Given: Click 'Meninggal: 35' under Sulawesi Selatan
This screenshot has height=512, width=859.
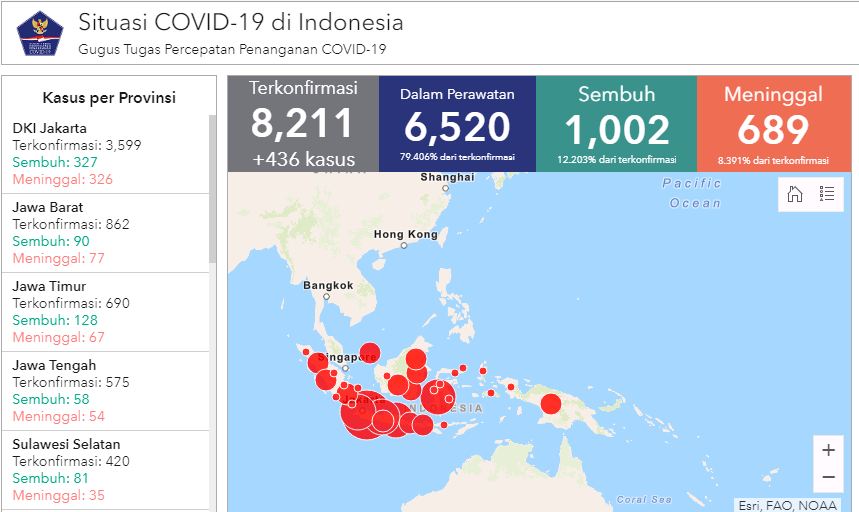Looking at the screenshot, I should [59, 494].
